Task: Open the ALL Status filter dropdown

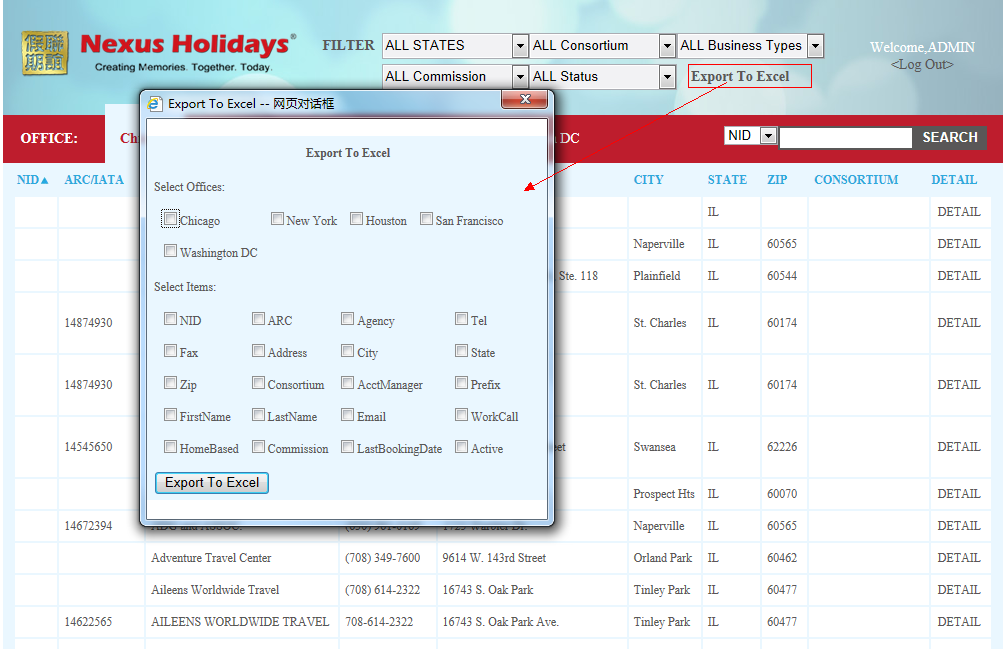Action: [x=603, y=76]
